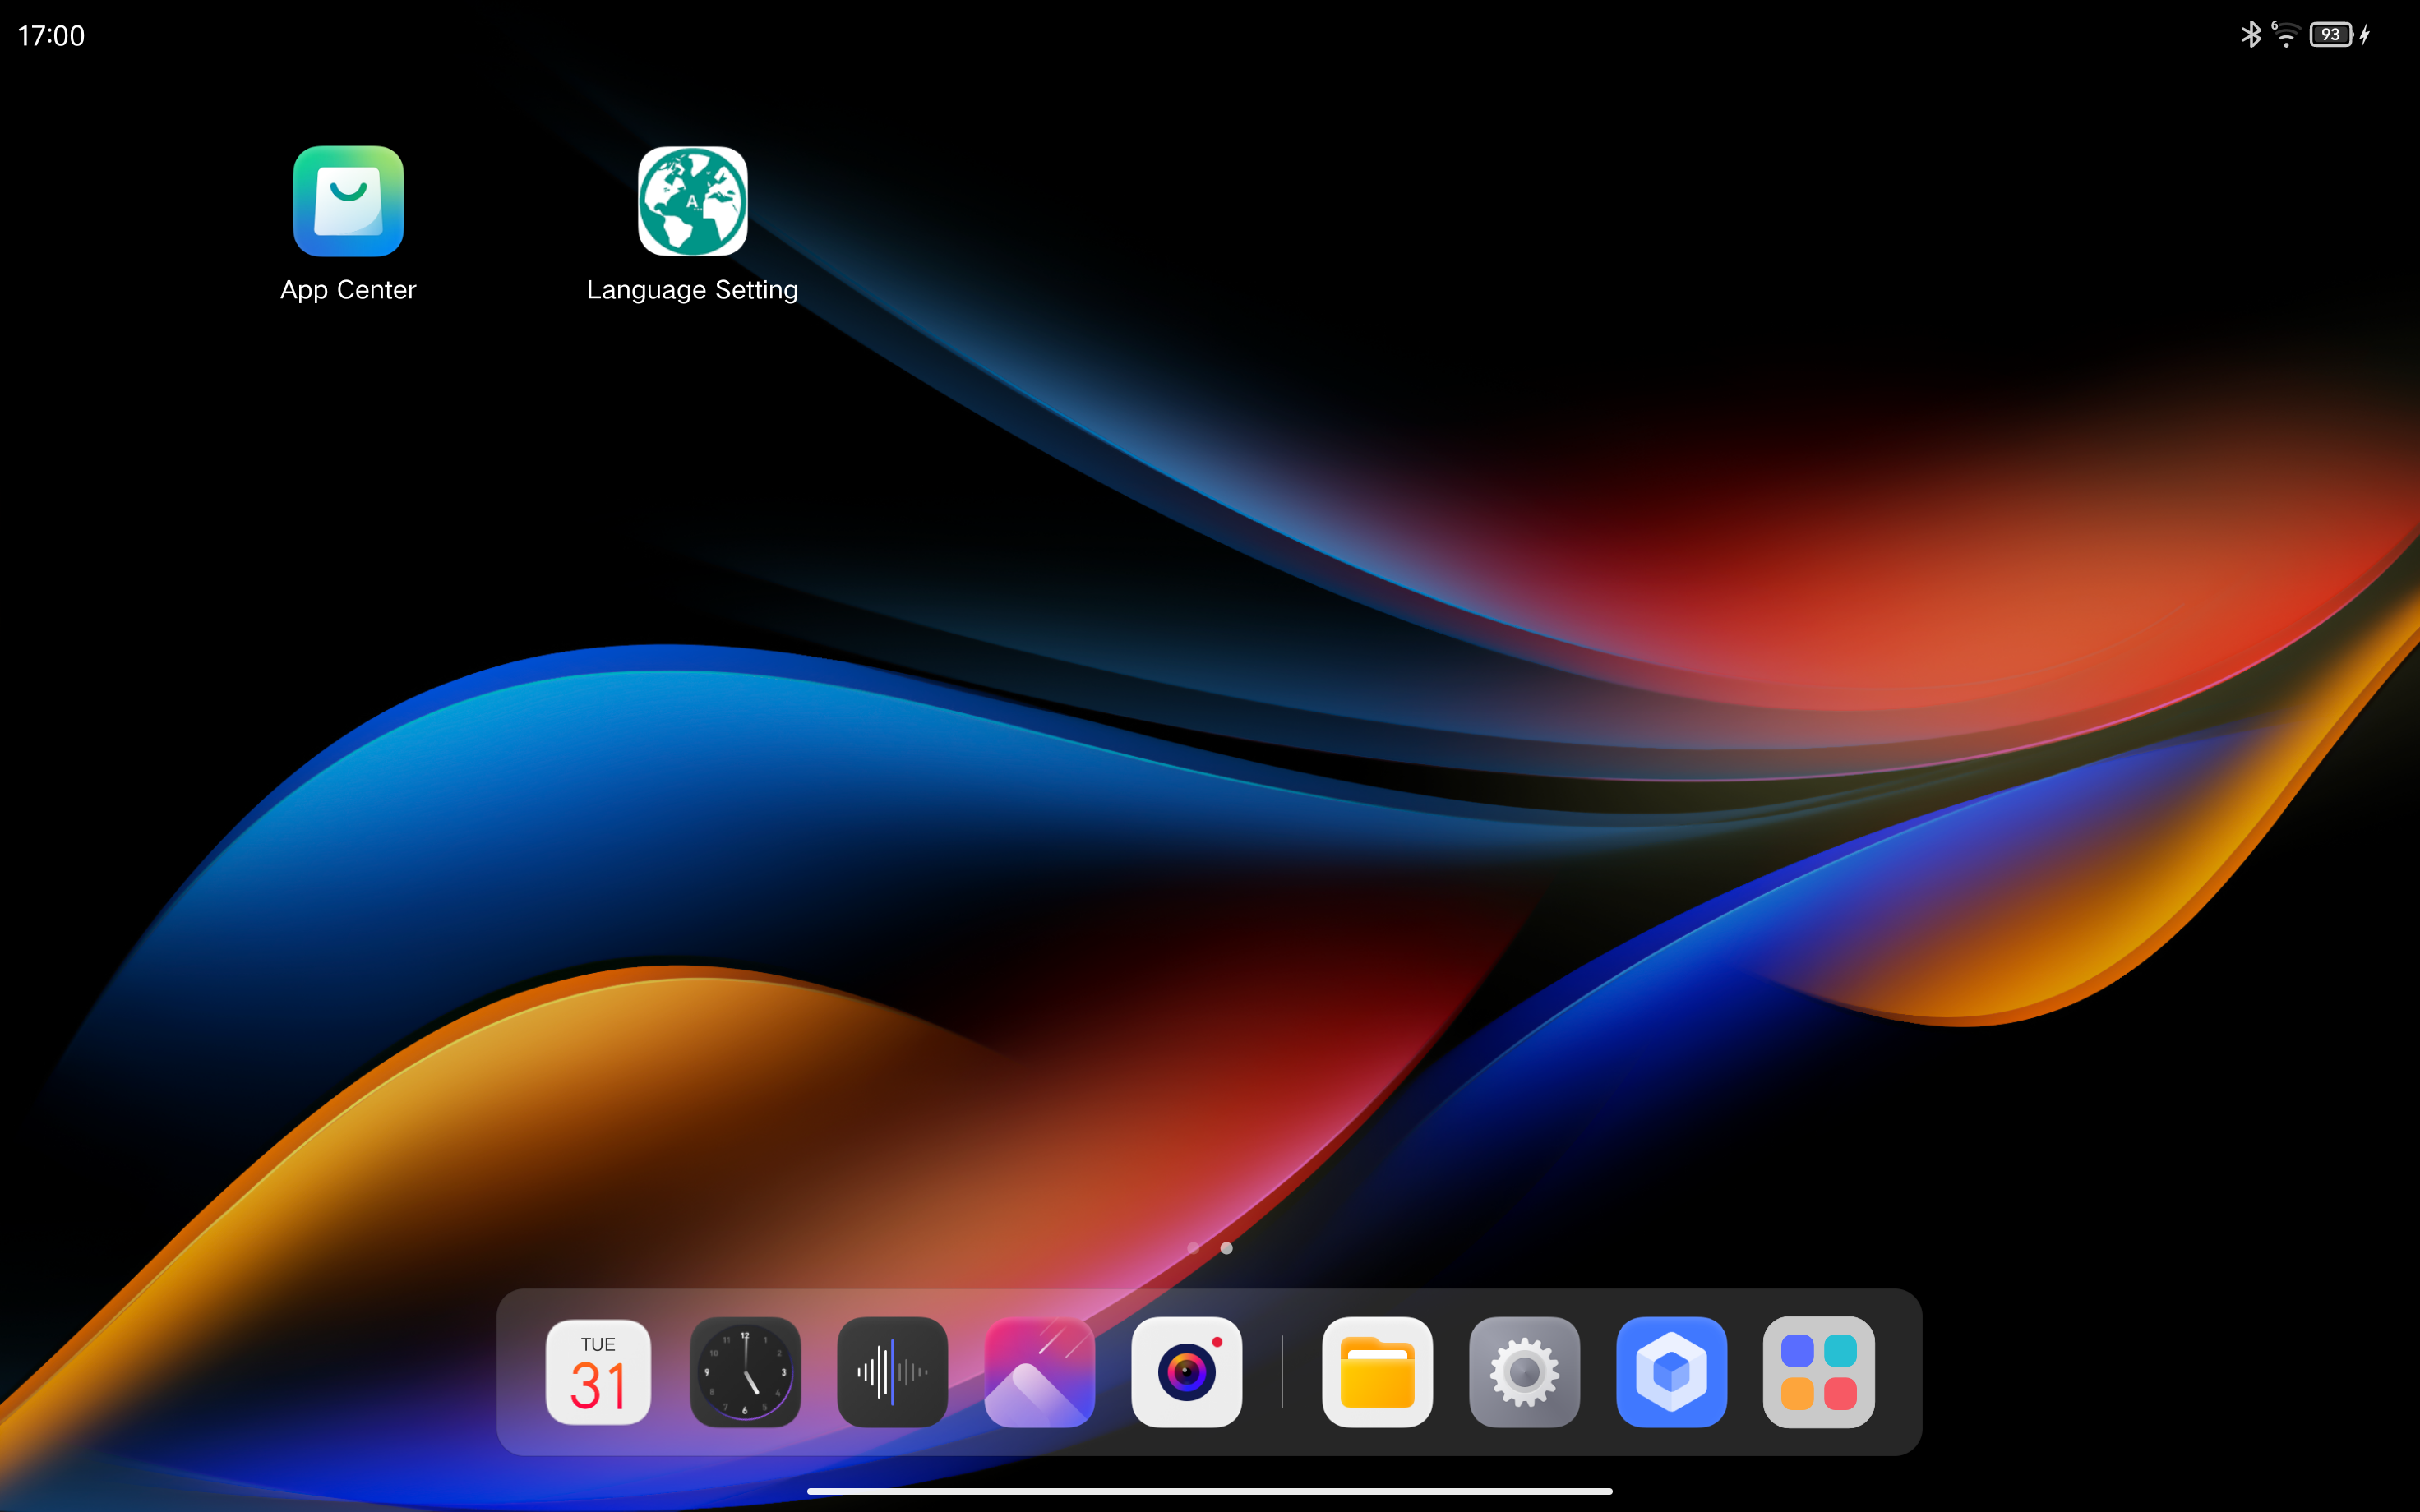The height and width of the screenshot is (1512, 2420).
Task: Open Settings gear in the dock
Action: [x=1524, y=1372]
